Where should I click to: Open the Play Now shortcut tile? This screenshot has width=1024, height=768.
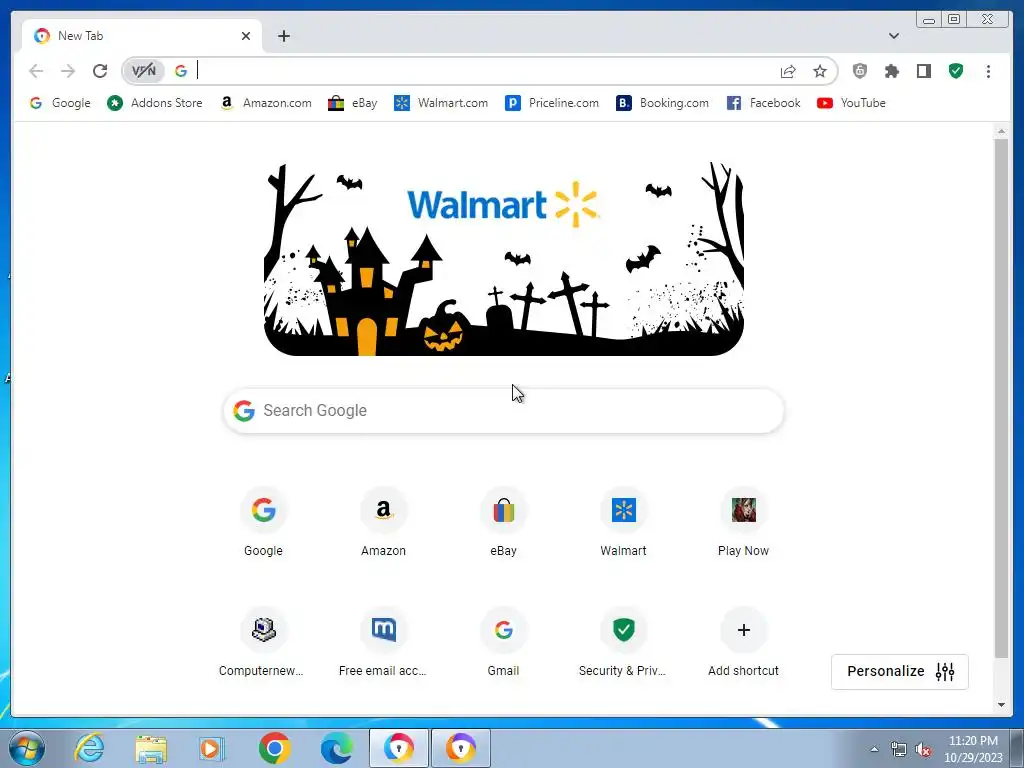[x=743, y=522]
